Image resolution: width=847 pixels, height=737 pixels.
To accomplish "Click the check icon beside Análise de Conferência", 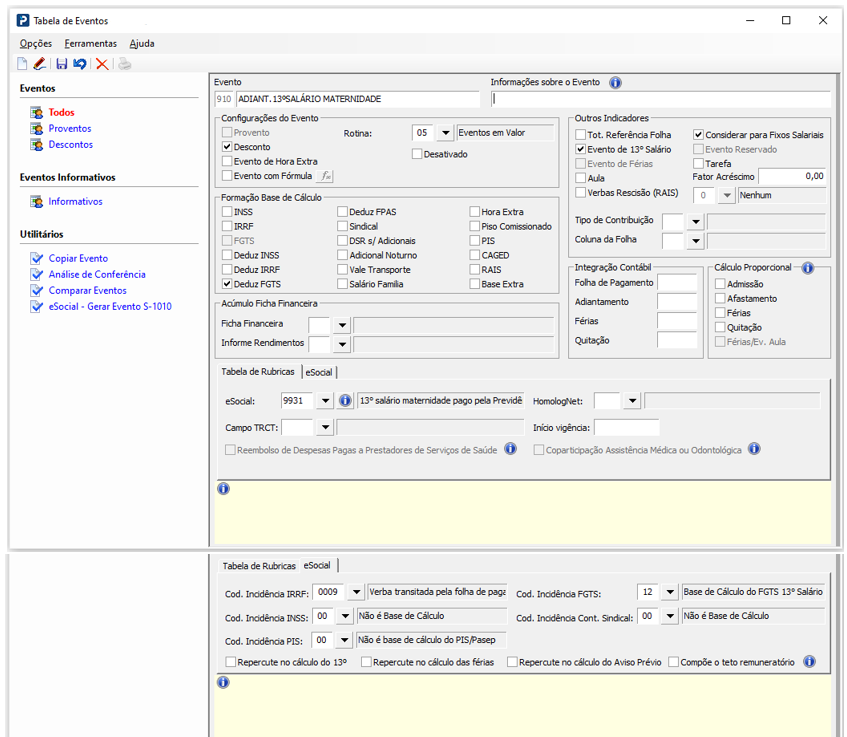I will tap(36, 274).
